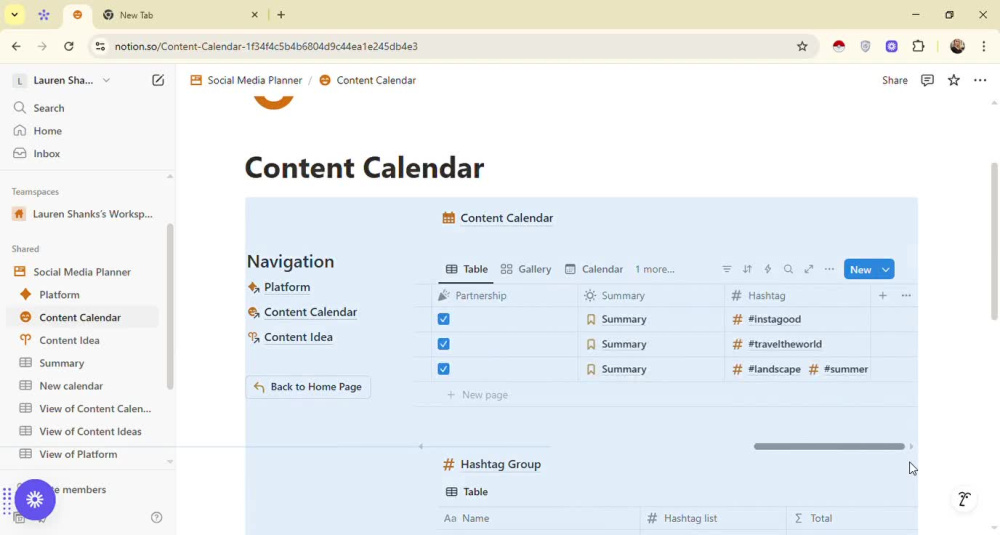
Task: Open a new browser tab
Action: pyautogui.click(x=281, y=15)
